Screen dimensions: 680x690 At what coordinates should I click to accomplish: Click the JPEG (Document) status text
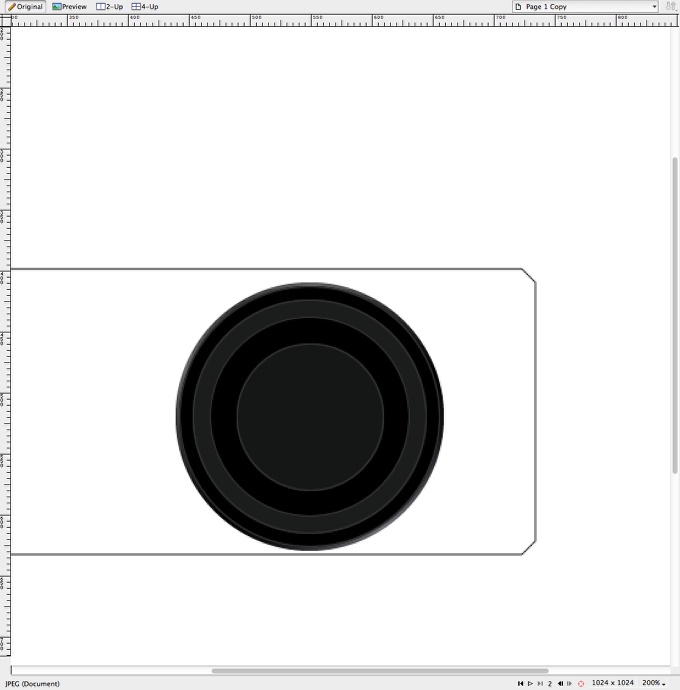coord(32,683)
